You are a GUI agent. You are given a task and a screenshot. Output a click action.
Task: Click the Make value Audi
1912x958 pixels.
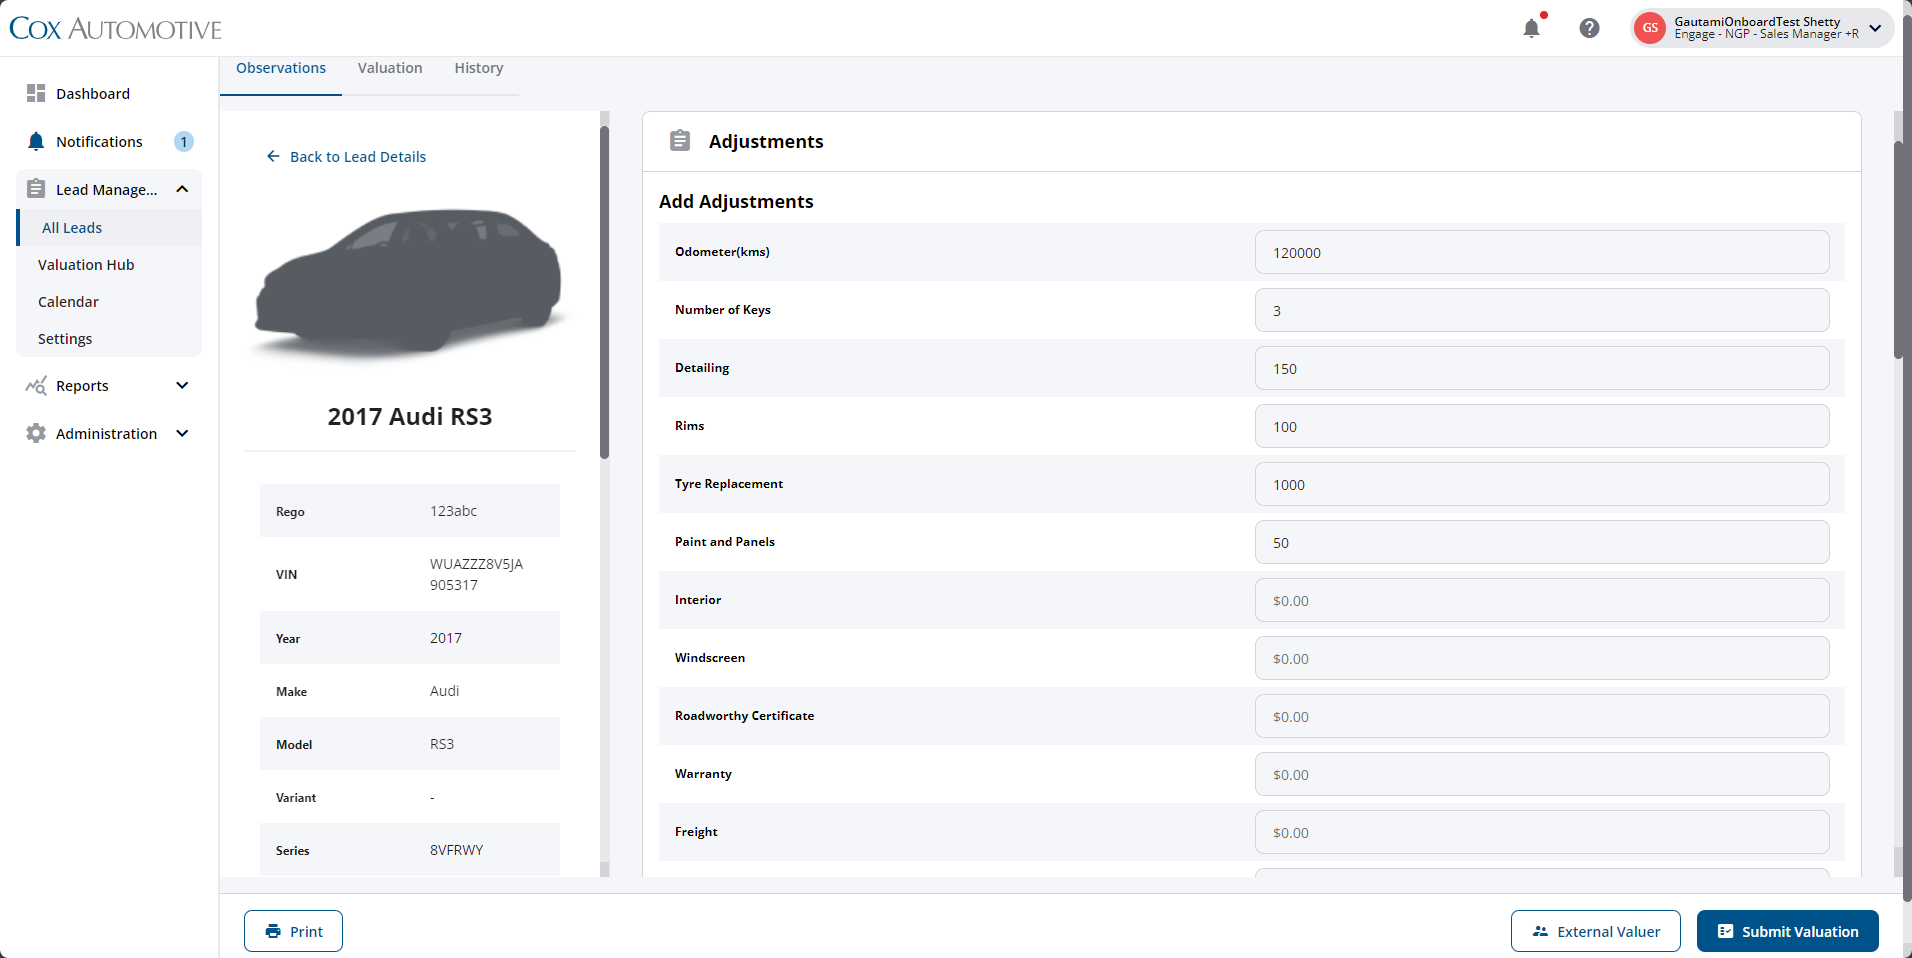point(444,691)
